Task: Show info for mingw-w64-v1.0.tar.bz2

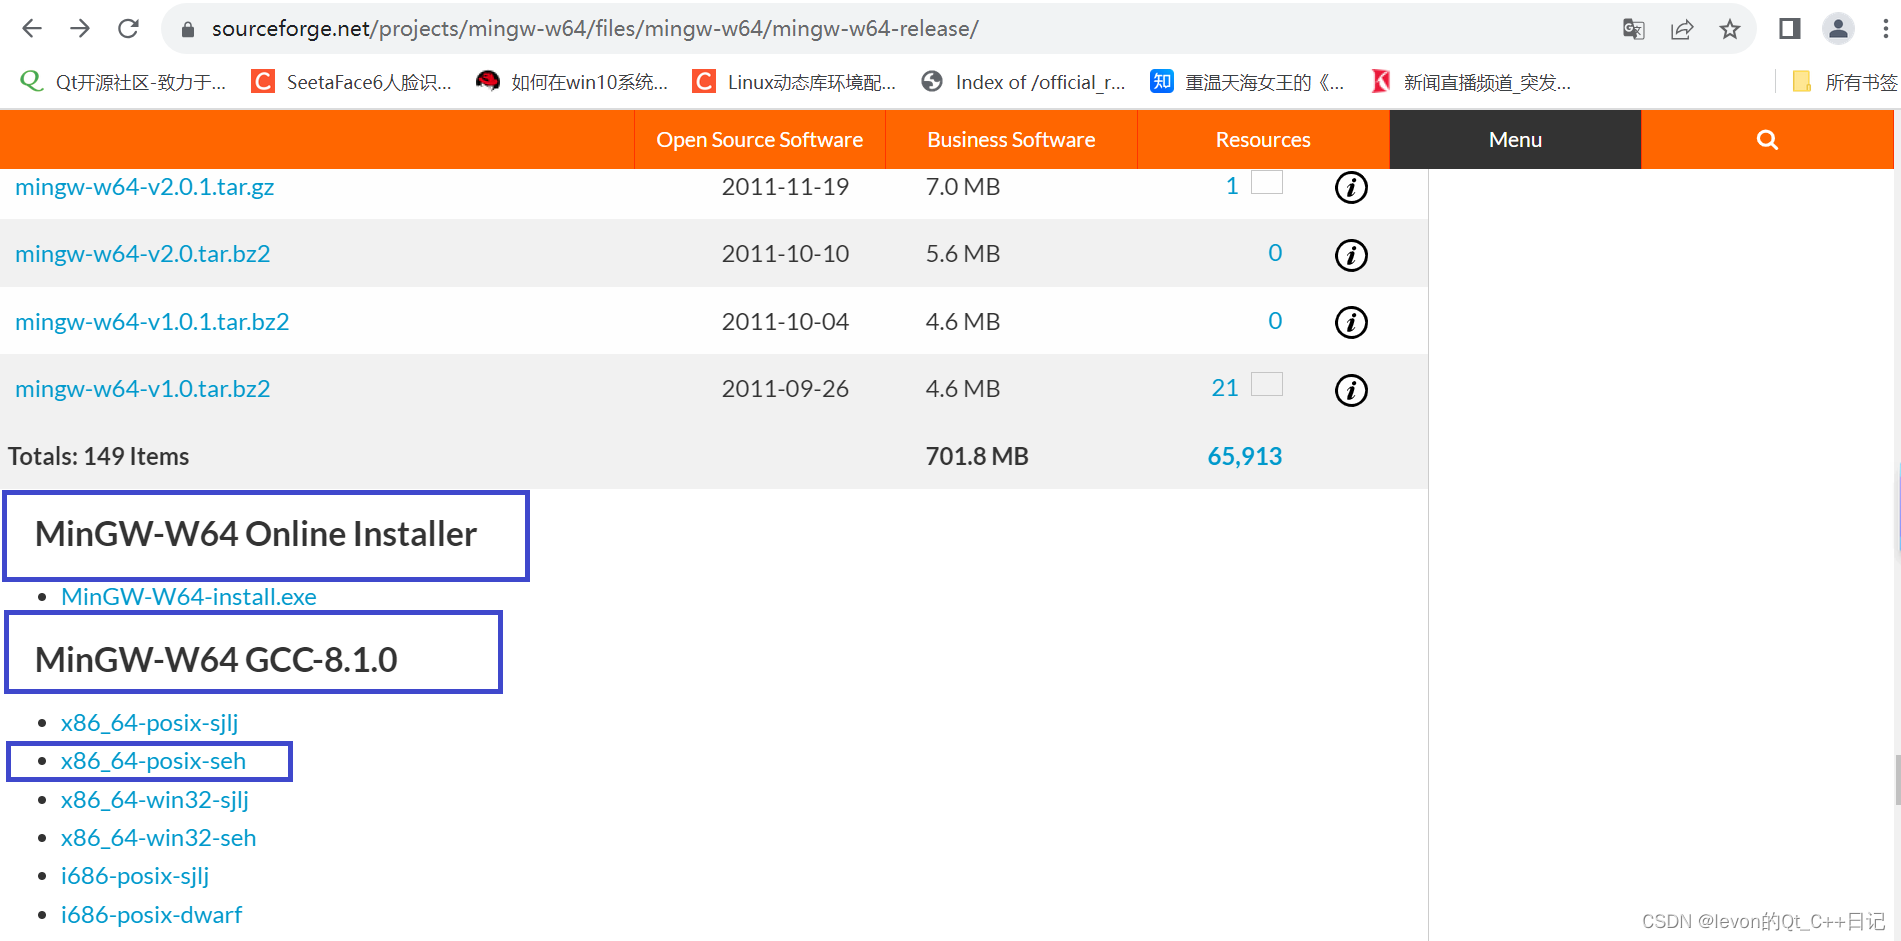Action: click(x=1351, y=390)
